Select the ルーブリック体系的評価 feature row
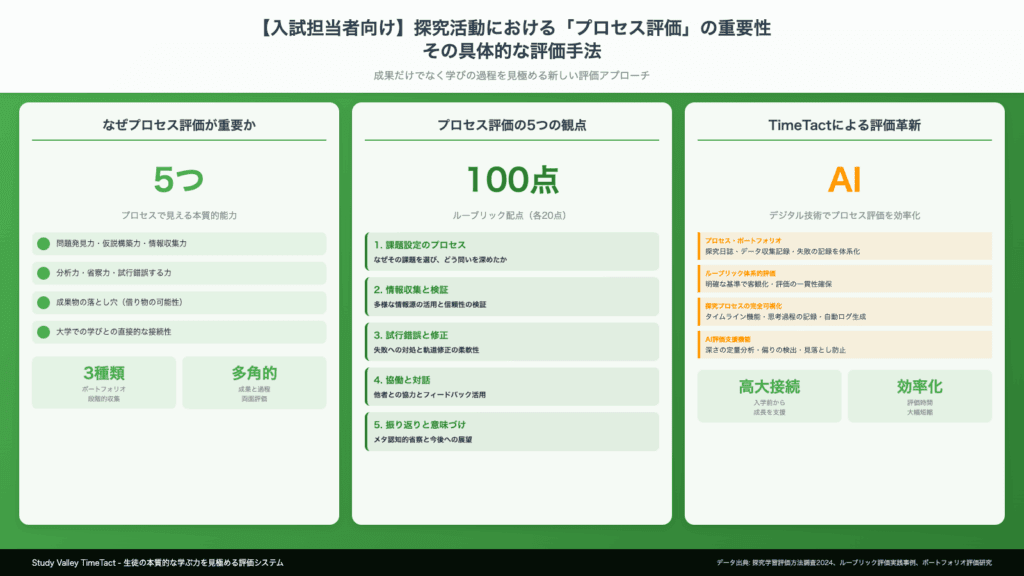1024x576 pixels. point(844,278)
